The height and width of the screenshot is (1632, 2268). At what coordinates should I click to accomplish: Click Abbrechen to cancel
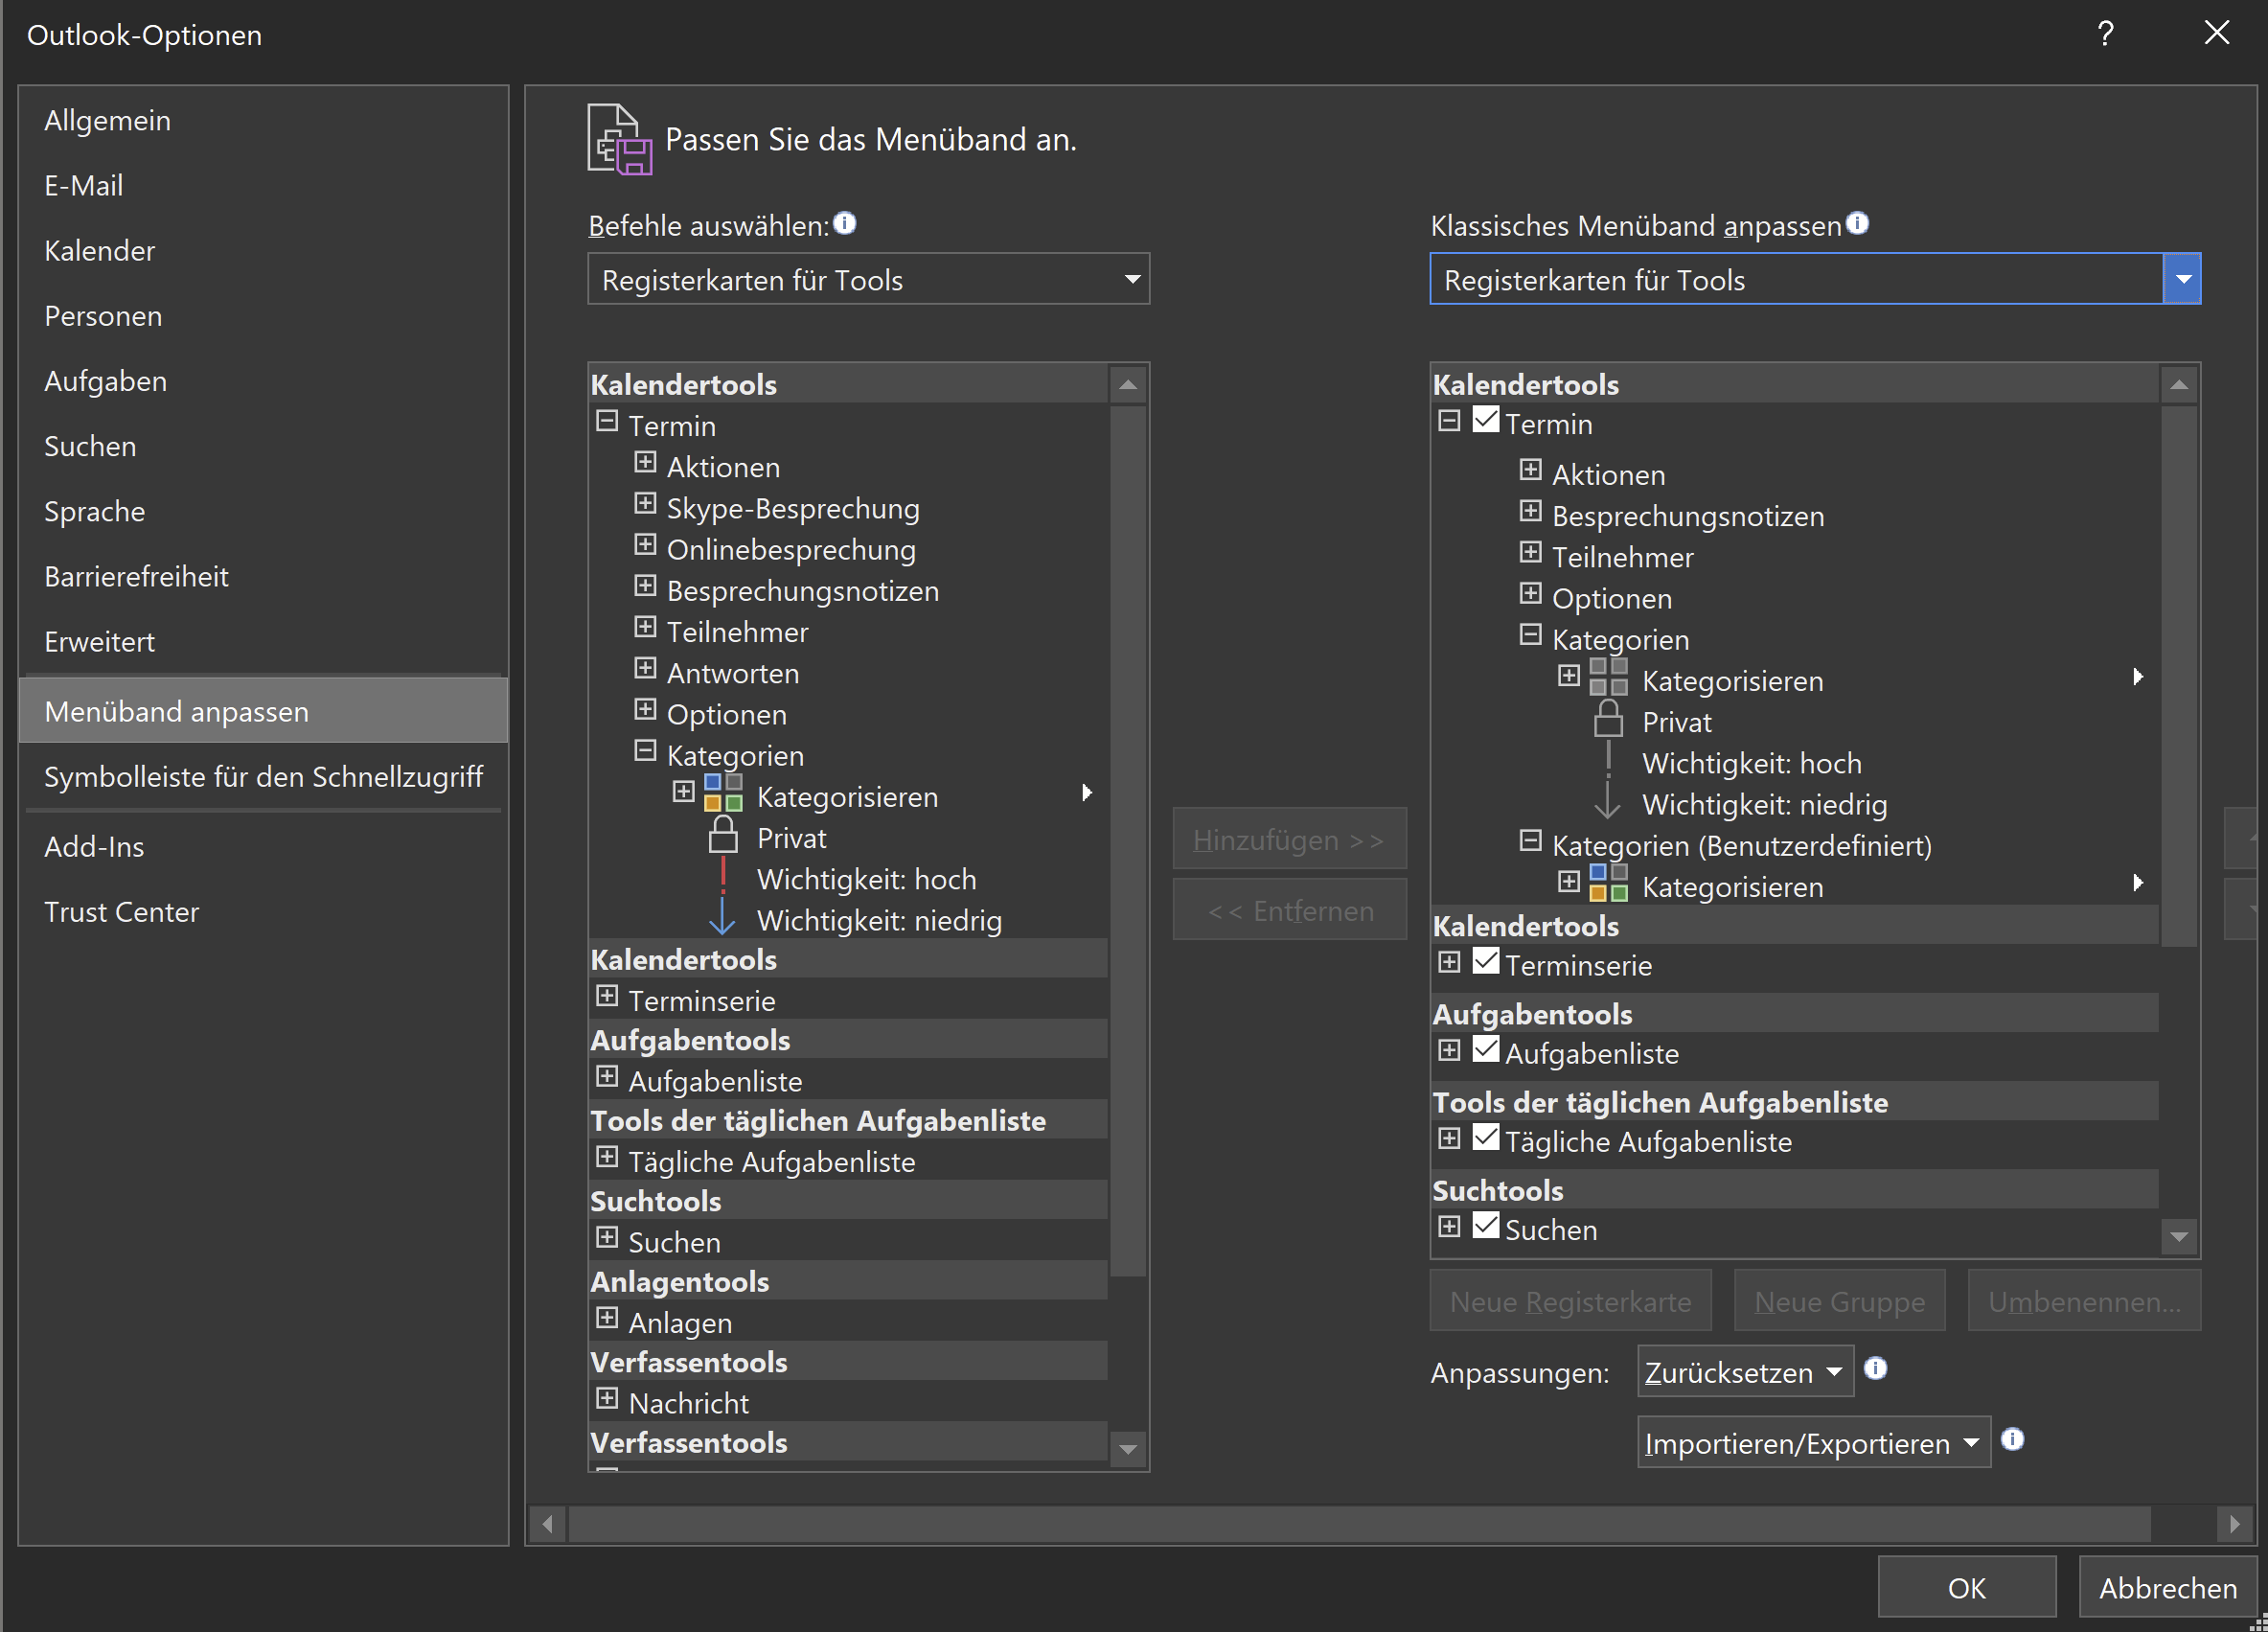click(2167, 1587)
